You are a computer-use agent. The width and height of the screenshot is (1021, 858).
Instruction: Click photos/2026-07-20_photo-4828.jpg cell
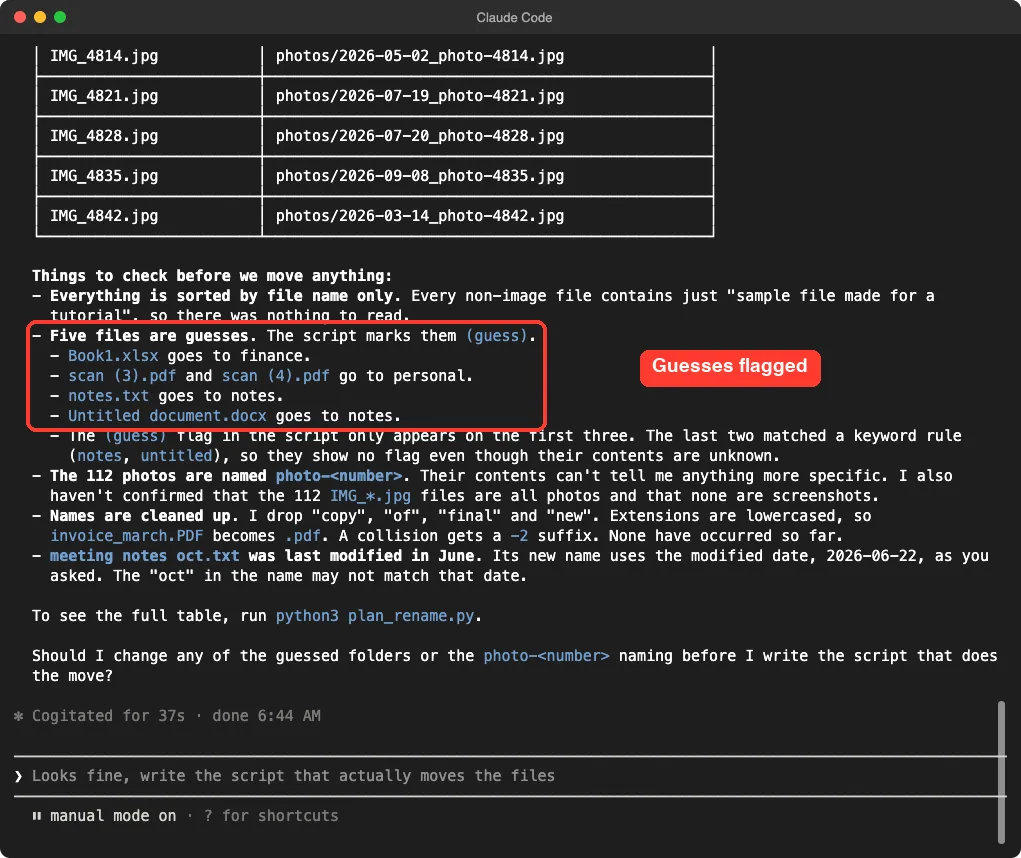click(488, 136)
